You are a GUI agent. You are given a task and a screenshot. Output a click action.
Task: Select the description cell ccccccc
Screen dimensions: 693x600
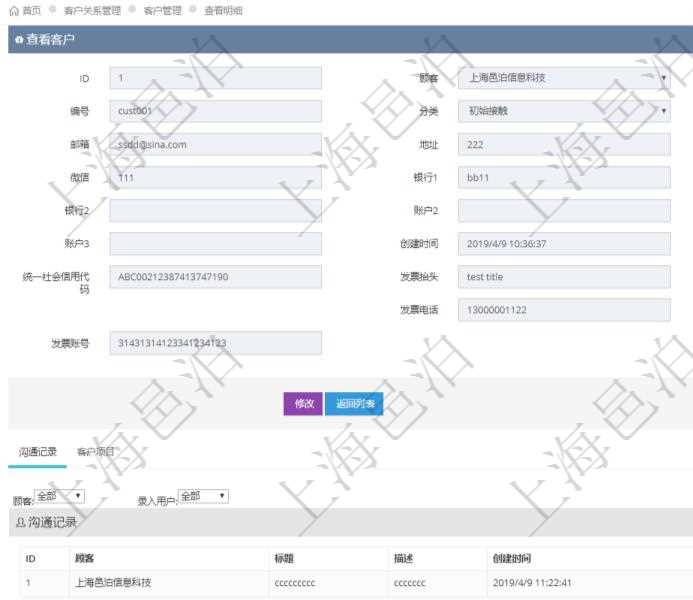[x=409, y=583]
